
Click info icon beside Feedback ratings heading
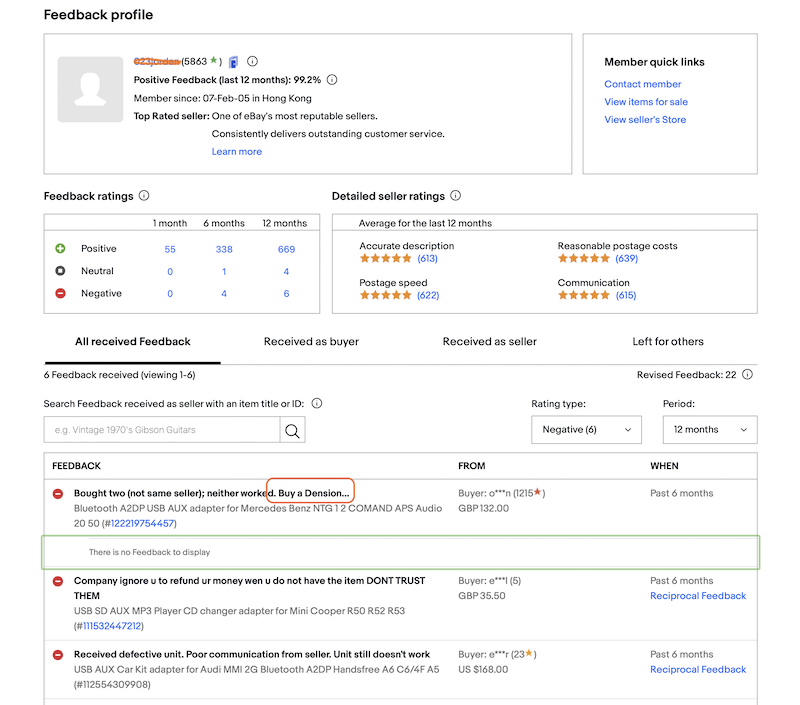(144, 196)
